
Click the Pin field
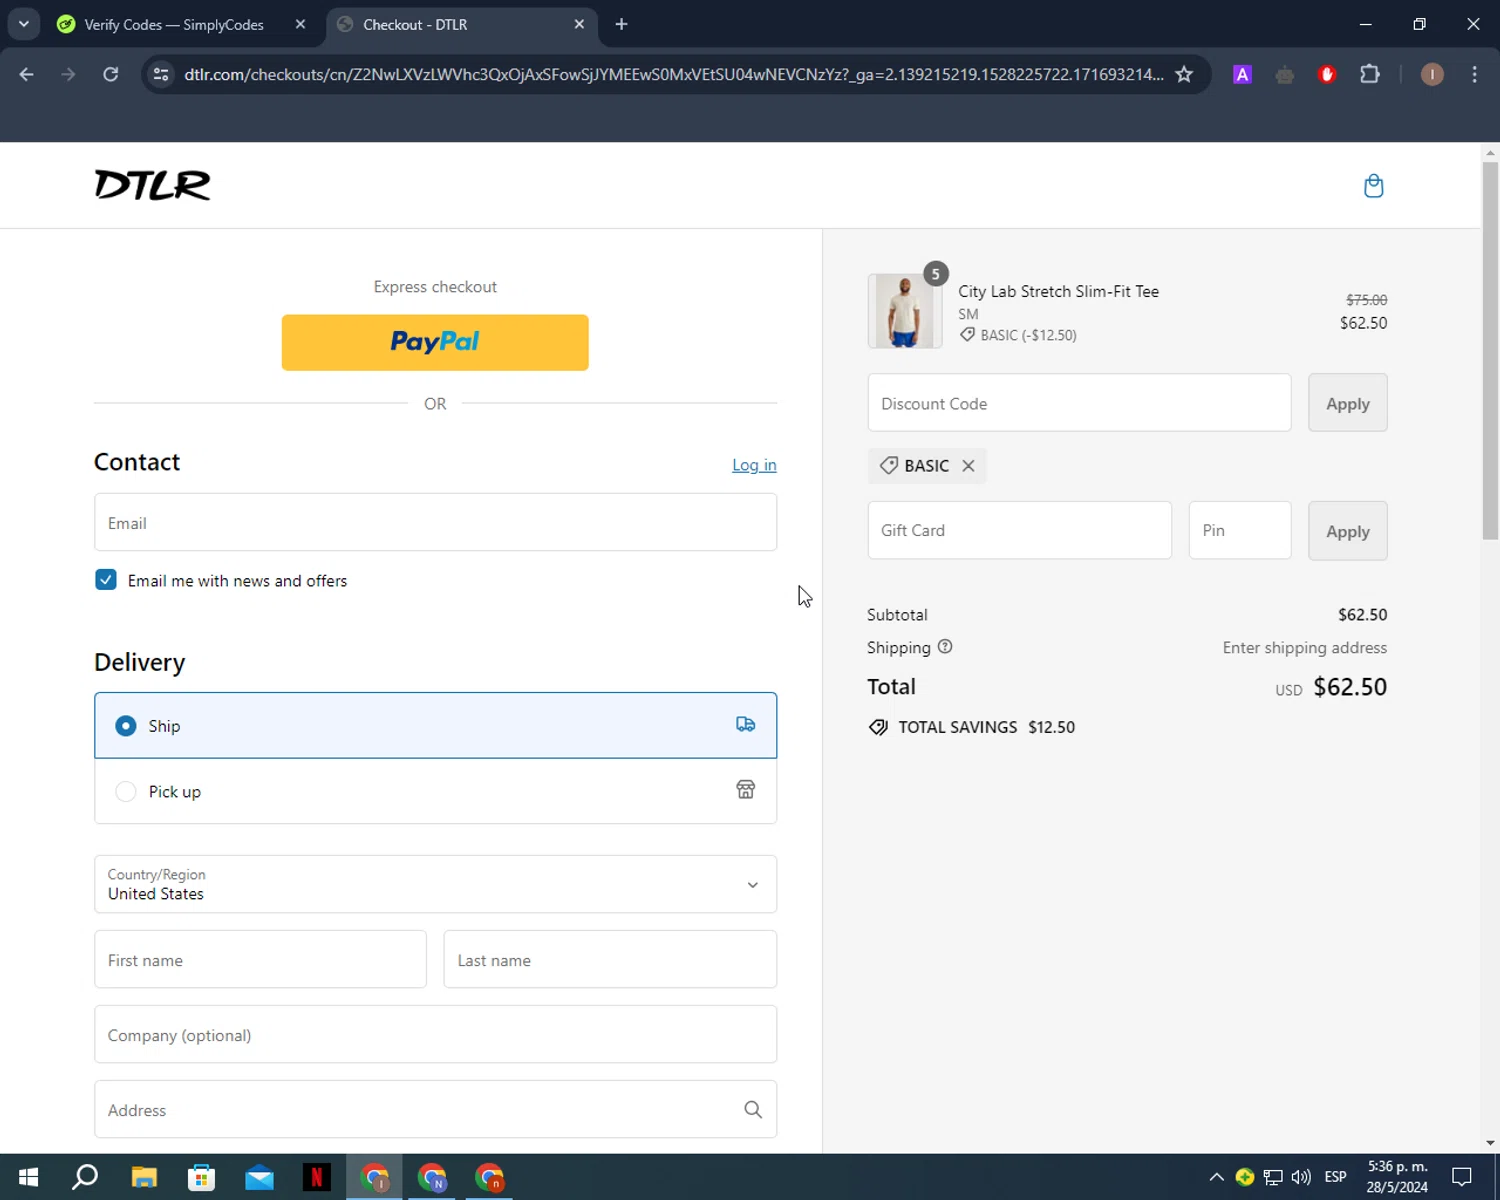click(1240, 530)
